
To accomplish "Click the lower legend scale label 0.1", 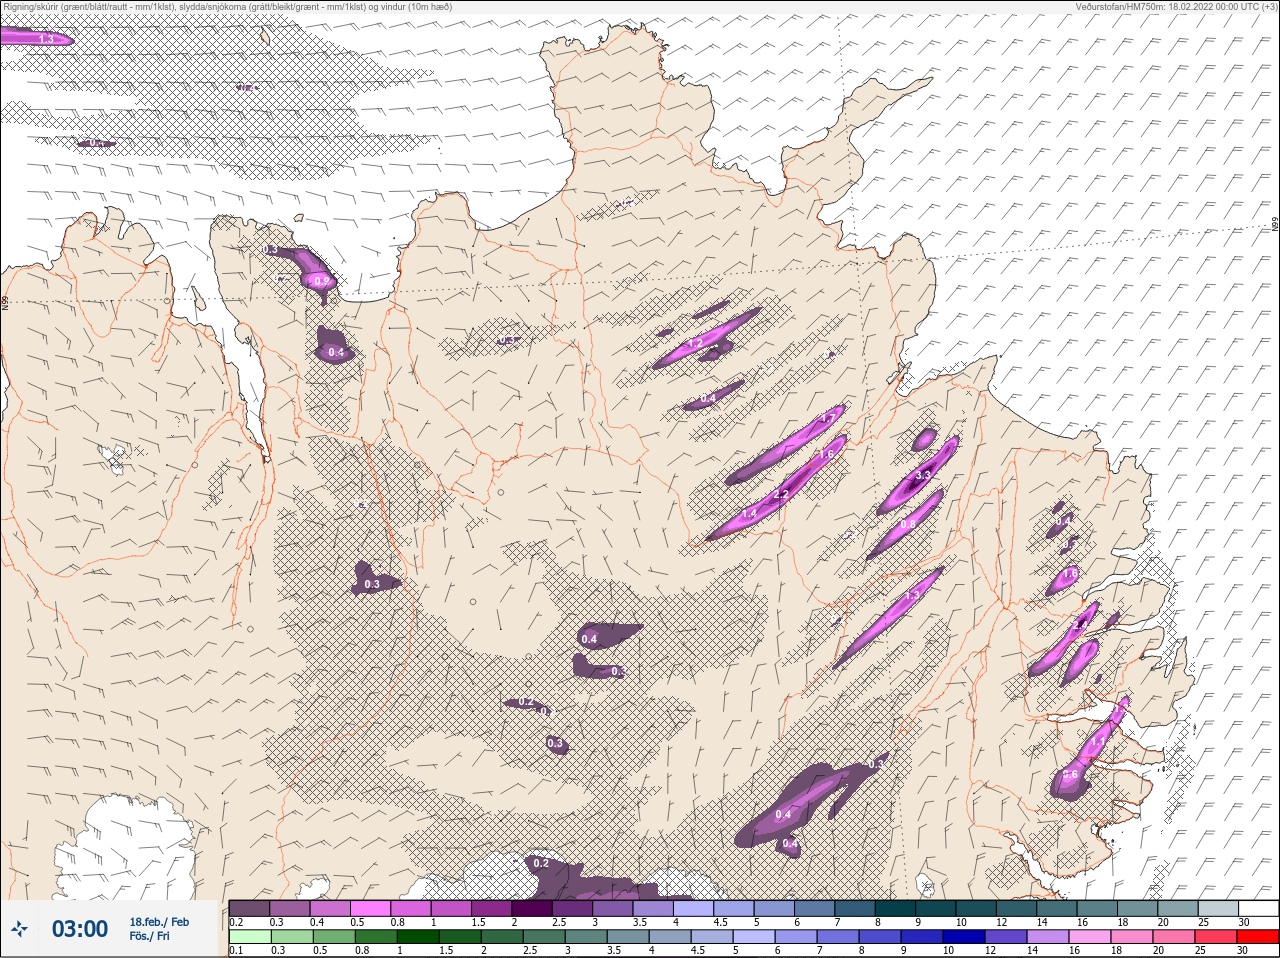I will point(236,950).
